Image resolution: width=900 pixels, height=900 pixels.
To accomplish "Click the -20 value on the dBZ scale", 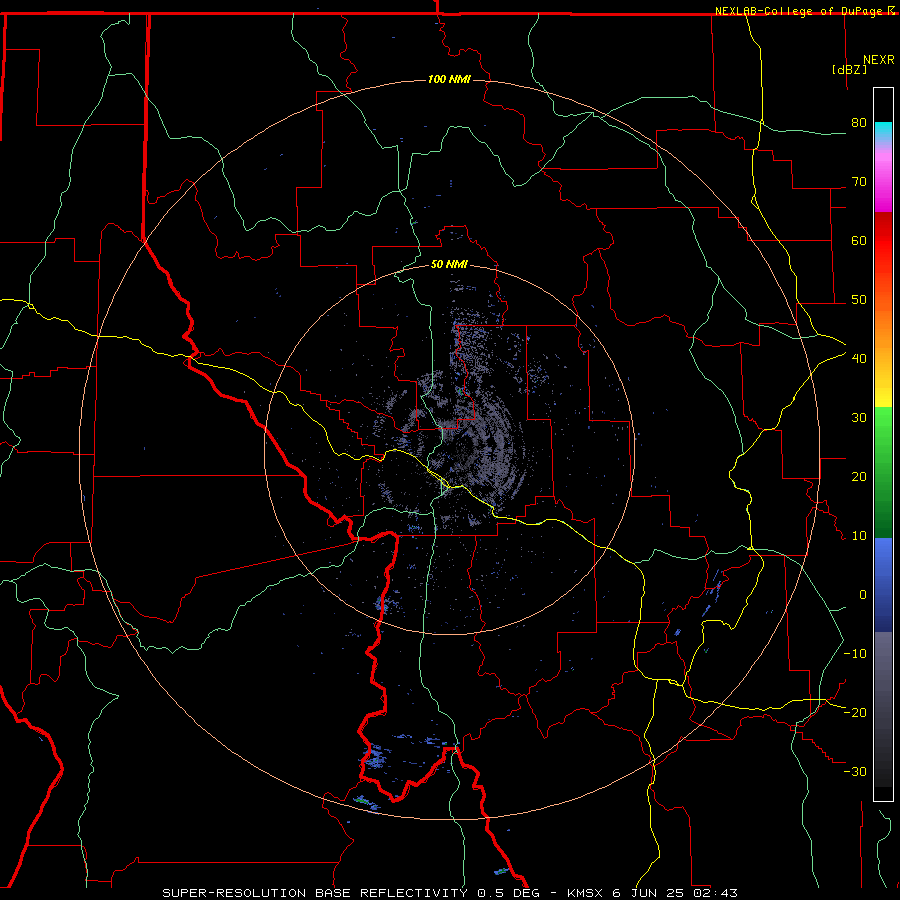I will [x=855, y=712].
